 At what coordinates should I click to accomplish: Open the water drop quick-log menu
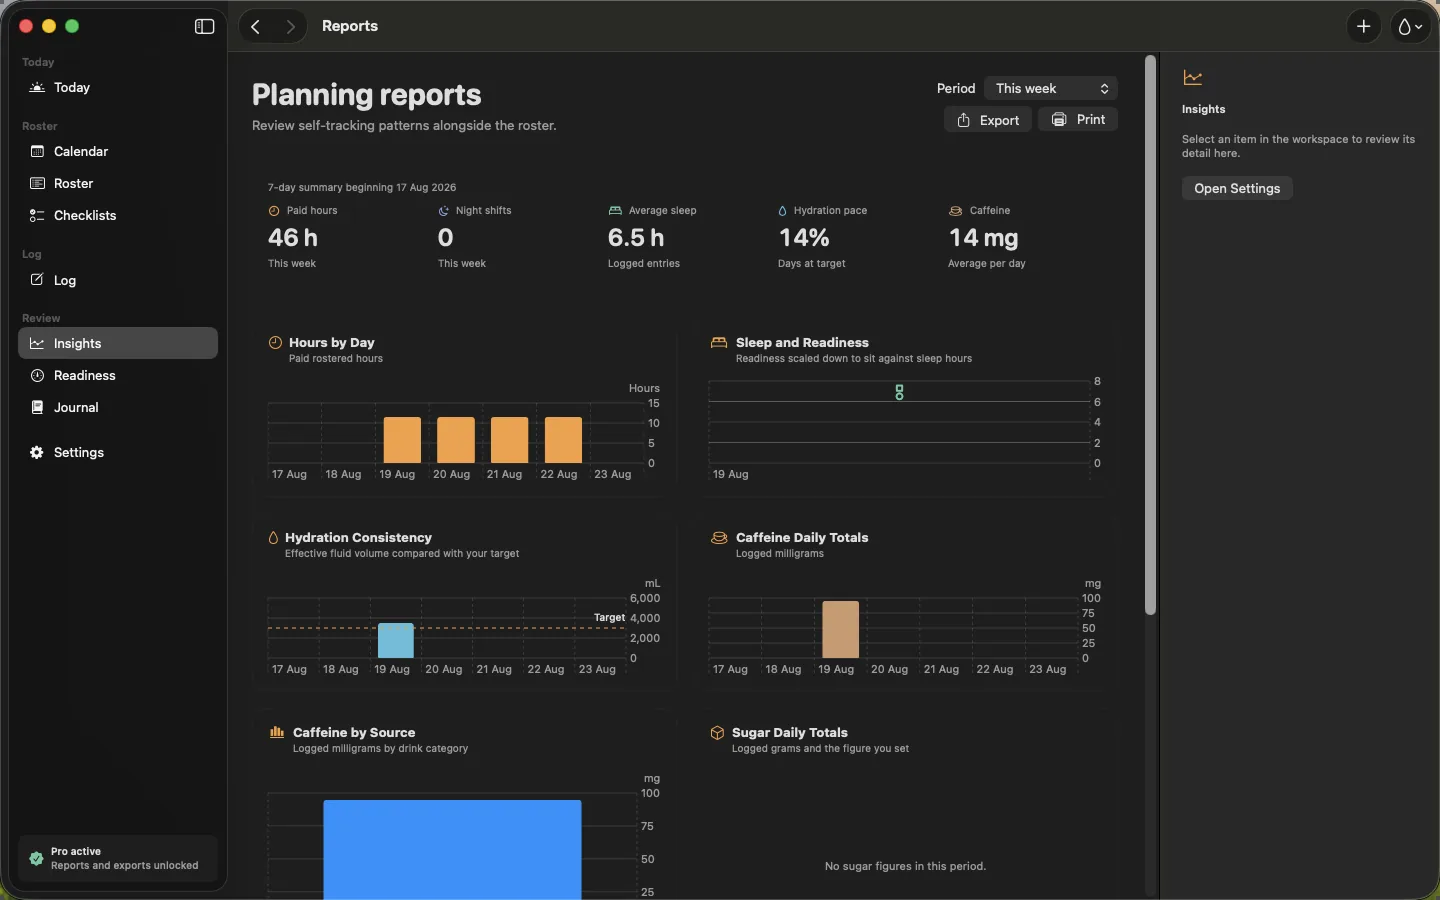tap(1411, 27)
